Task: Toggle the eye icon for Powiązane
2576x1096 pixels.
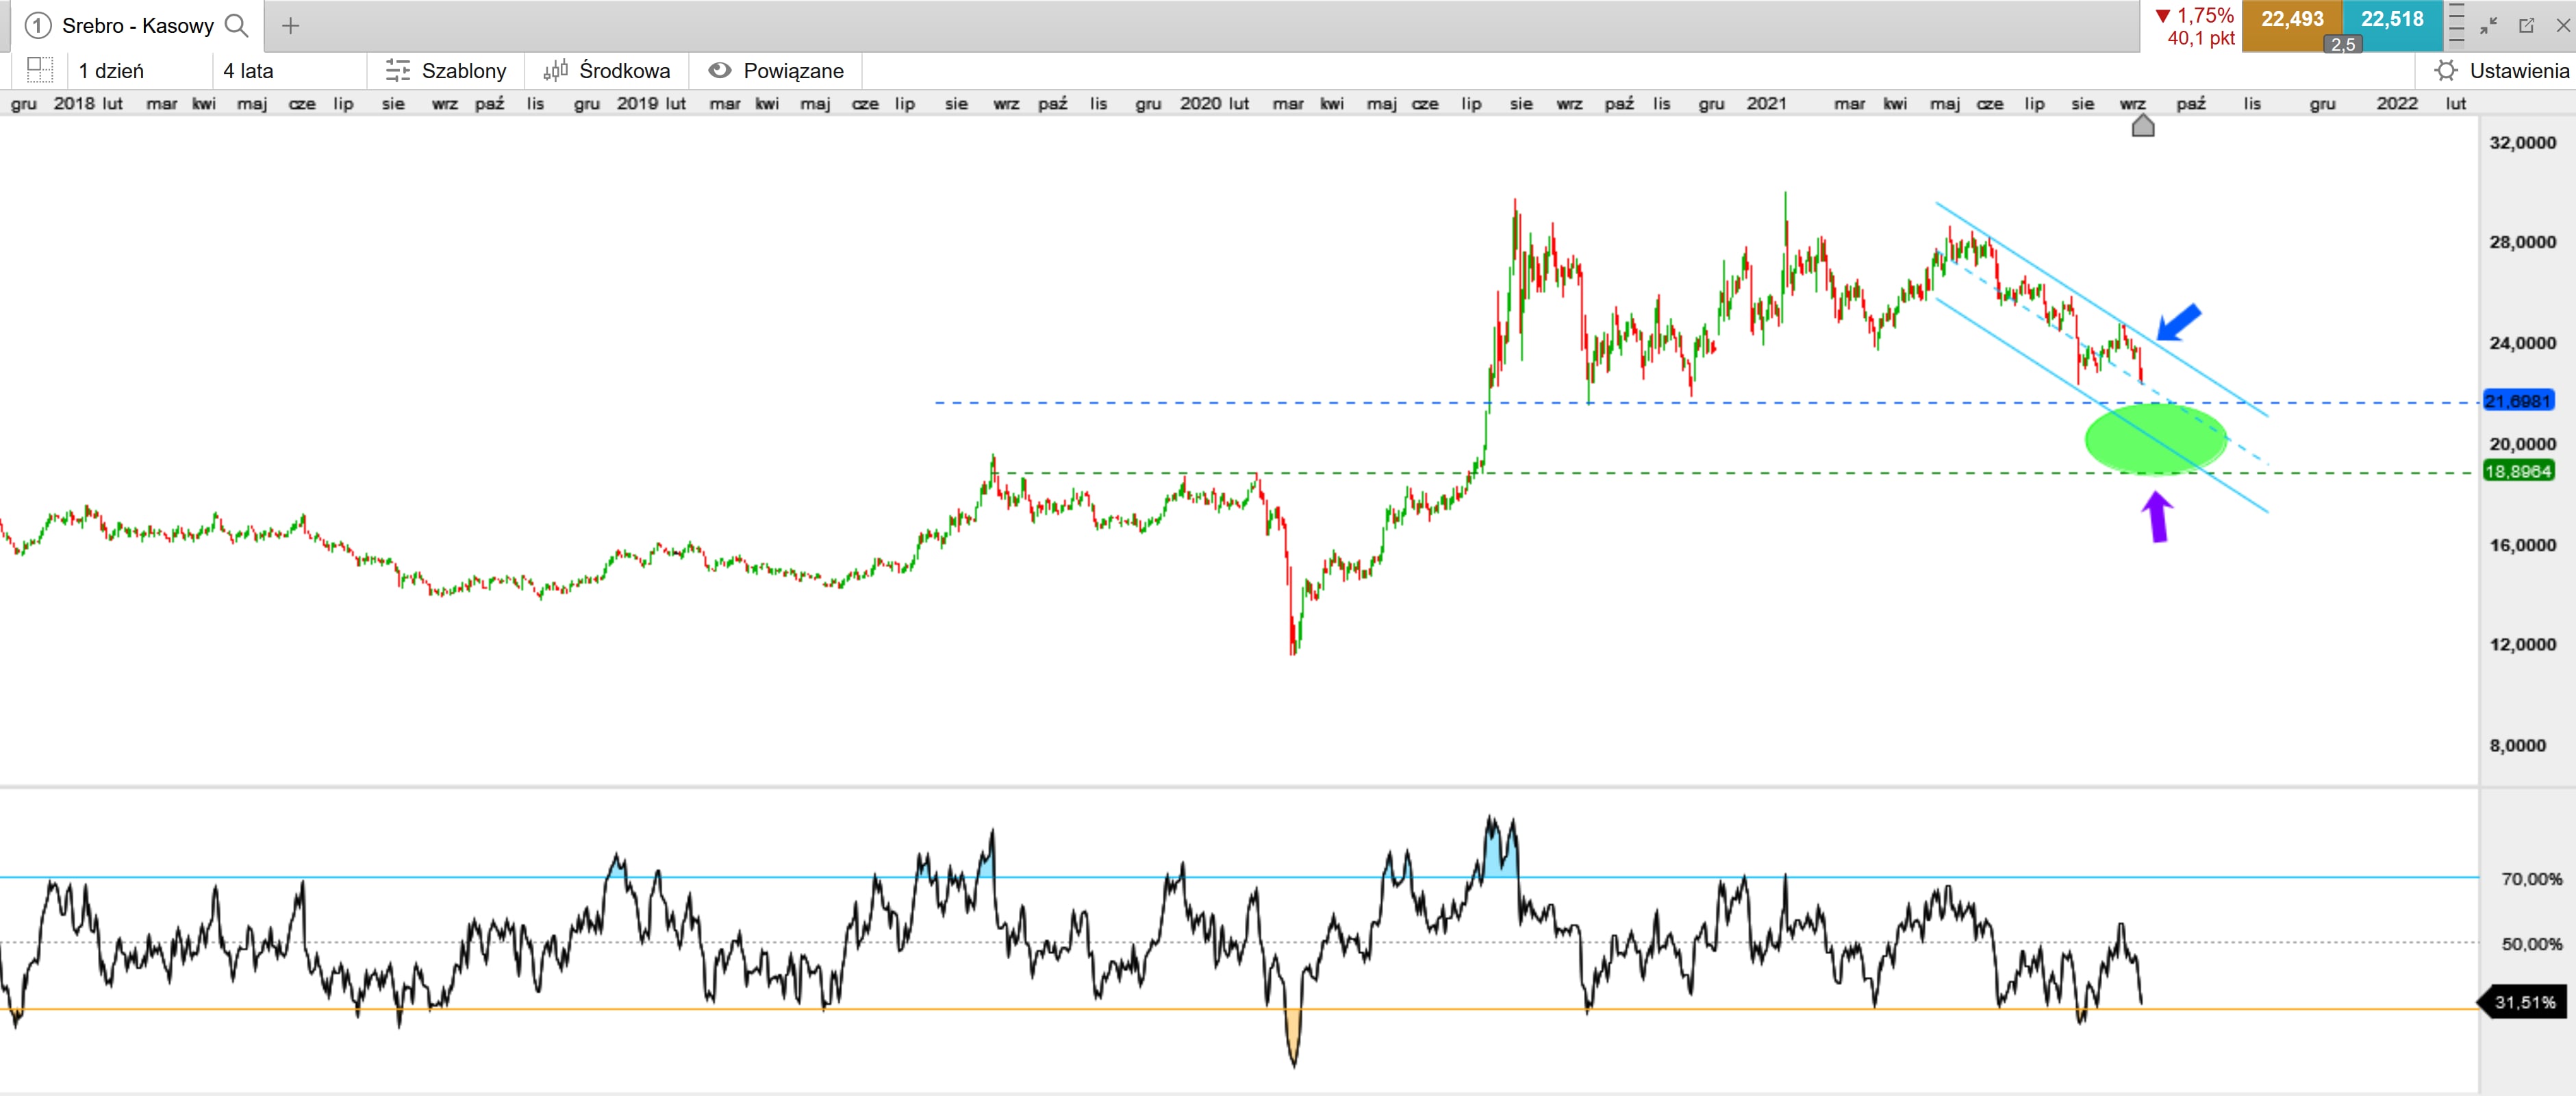Action: [719, 70]
